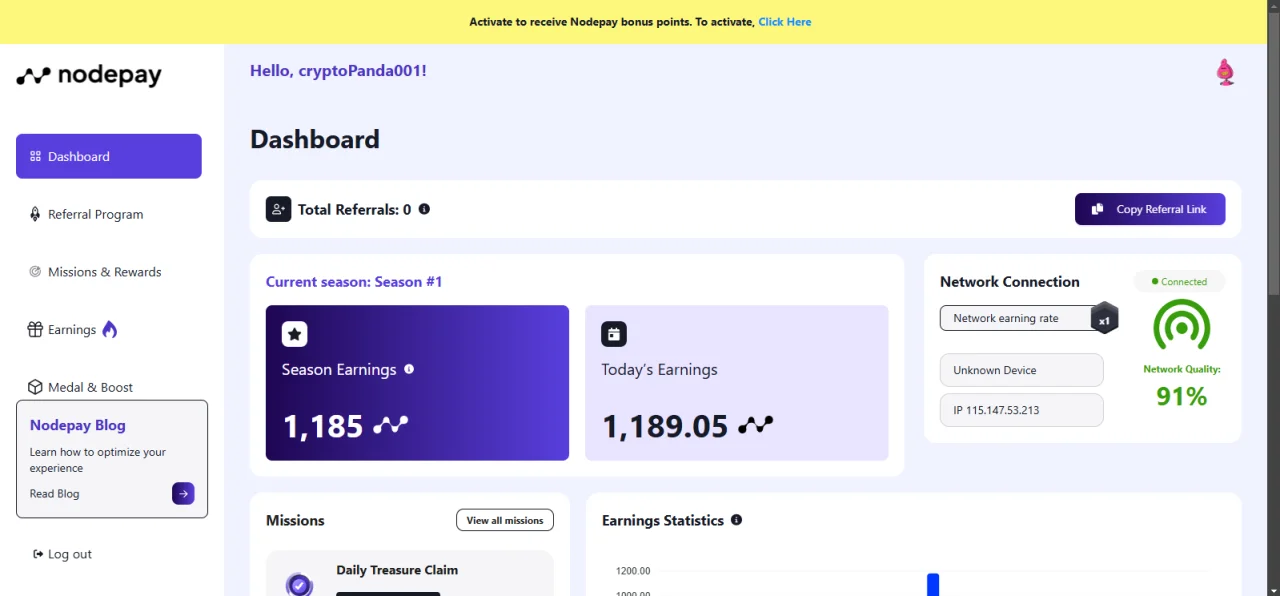Click the Today's Earnings calendar icon
Screen dimensions: 1280x596
click(614, 334)
